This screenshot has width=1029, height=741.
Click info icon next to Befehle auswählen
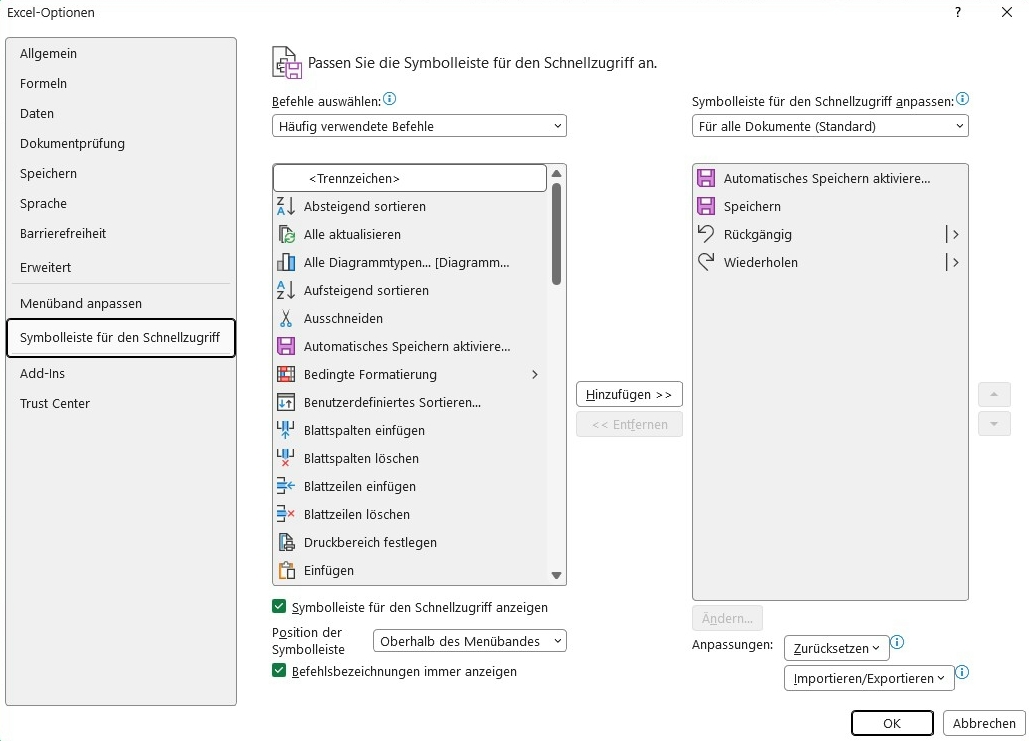tap(390, 99)
